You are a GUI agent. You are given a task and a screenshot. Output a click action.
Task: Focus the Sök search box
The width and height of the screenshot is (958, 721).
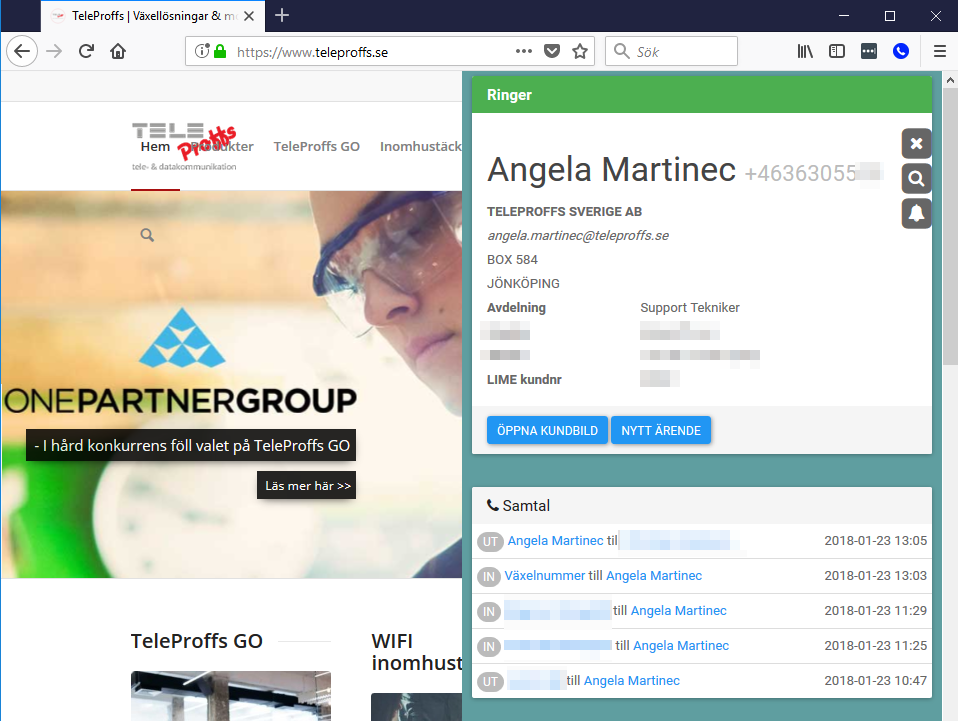click(x=671, y=51)
